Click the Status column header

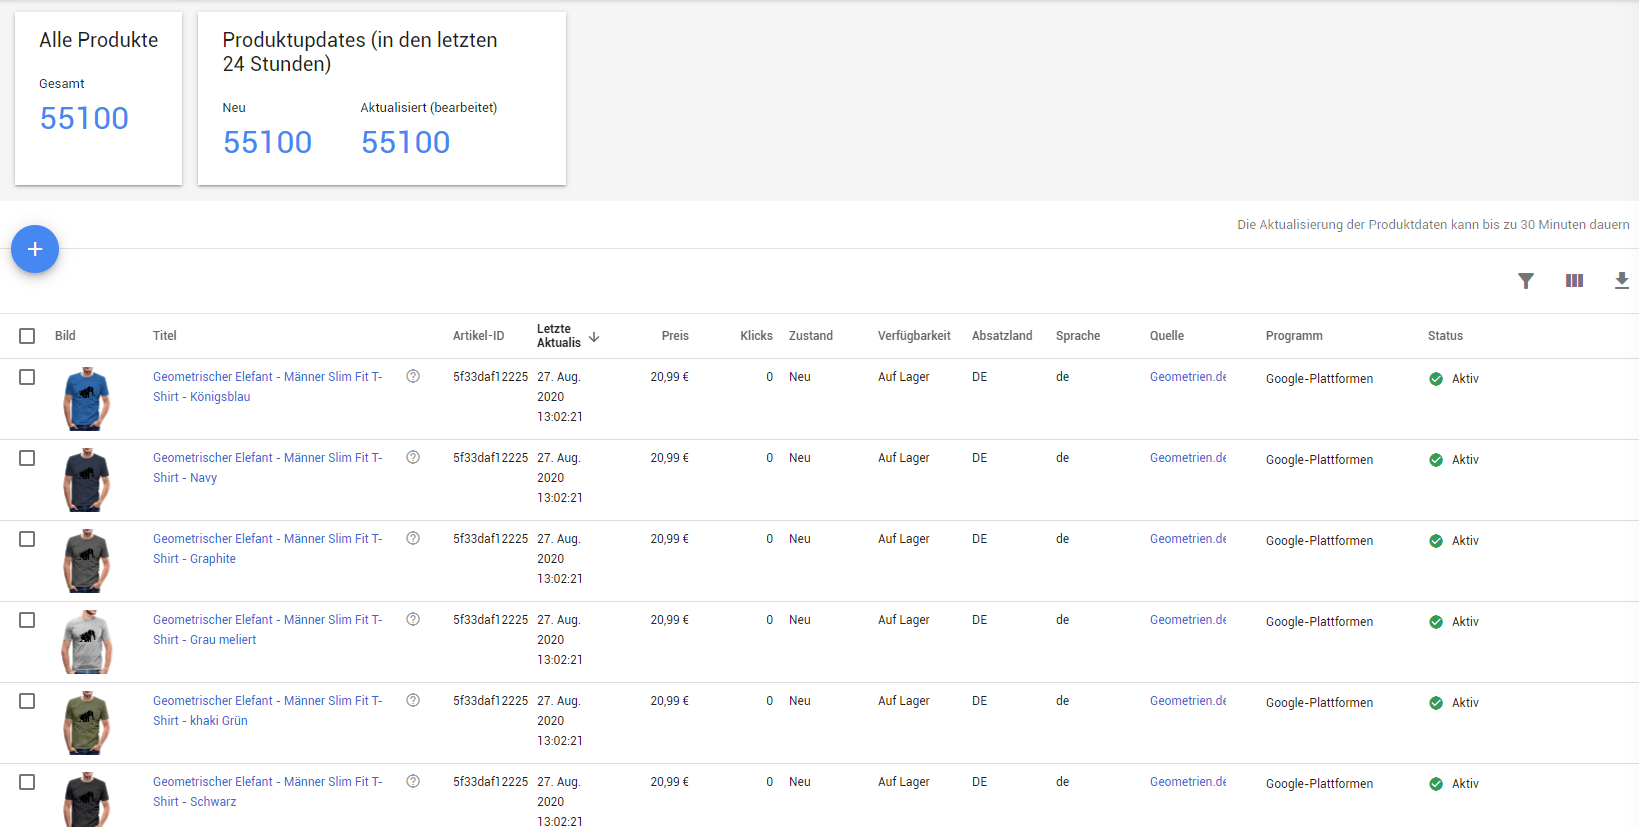[x=1445, y=336]
